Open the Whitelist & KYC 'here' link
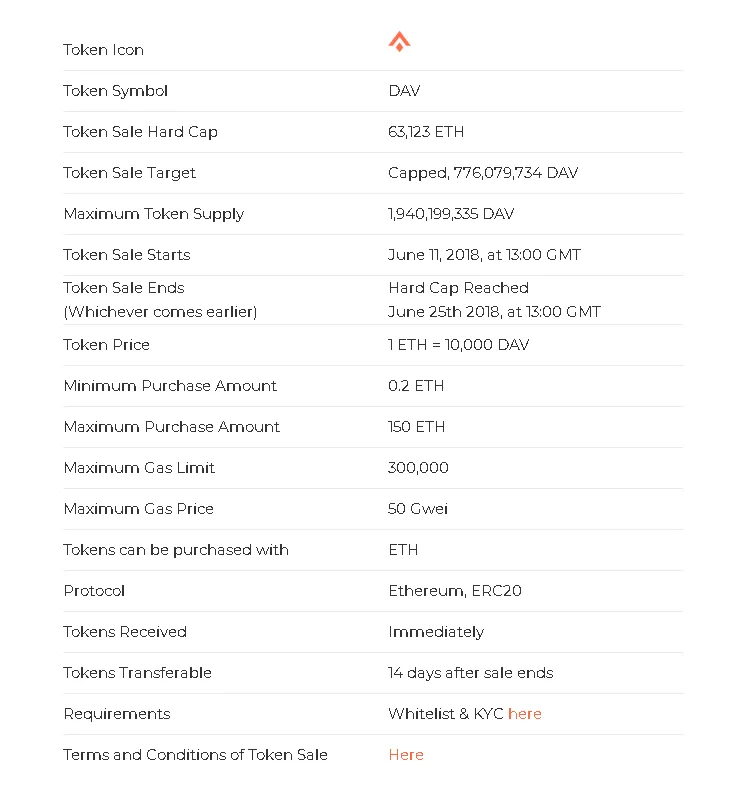The height and width of the screenshot is (802, 744). (x=525, y=714)
